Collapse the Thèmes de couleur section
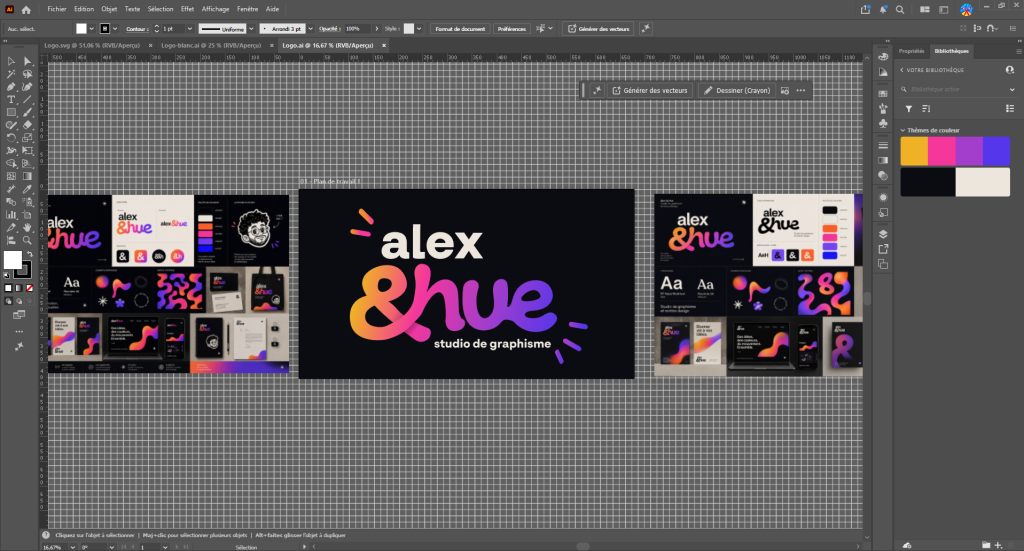The image size is (1024, 551). click(x=903, y=131)
